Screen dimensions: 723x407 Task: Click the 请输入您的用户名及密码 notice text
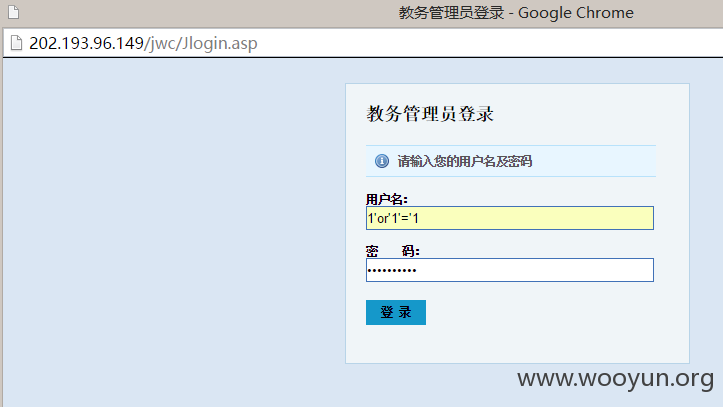point(465,161)
